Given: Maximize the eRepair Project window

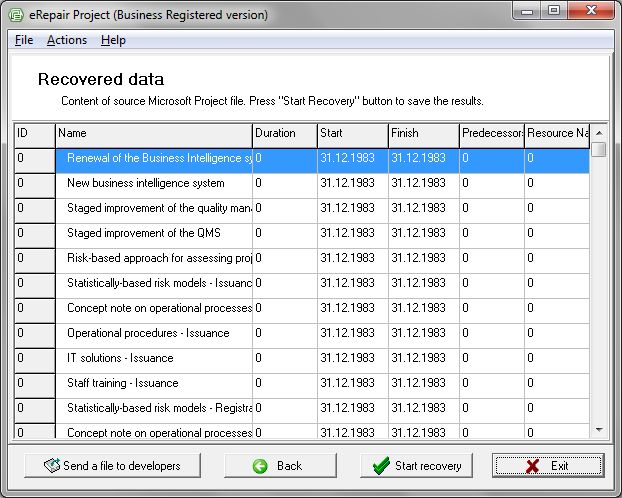Looking at the screenshot, I should click(x=554, y=10).
